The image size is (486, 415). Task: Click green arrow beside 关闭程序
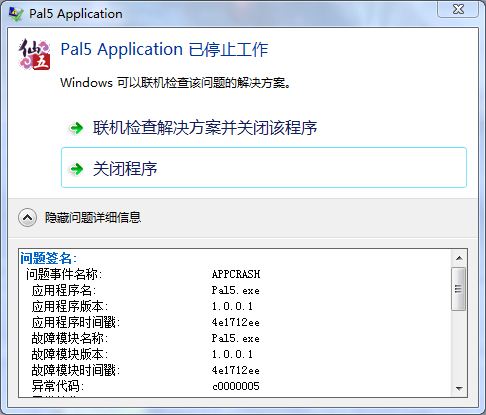pyautogui.click(x=76, y=169)
